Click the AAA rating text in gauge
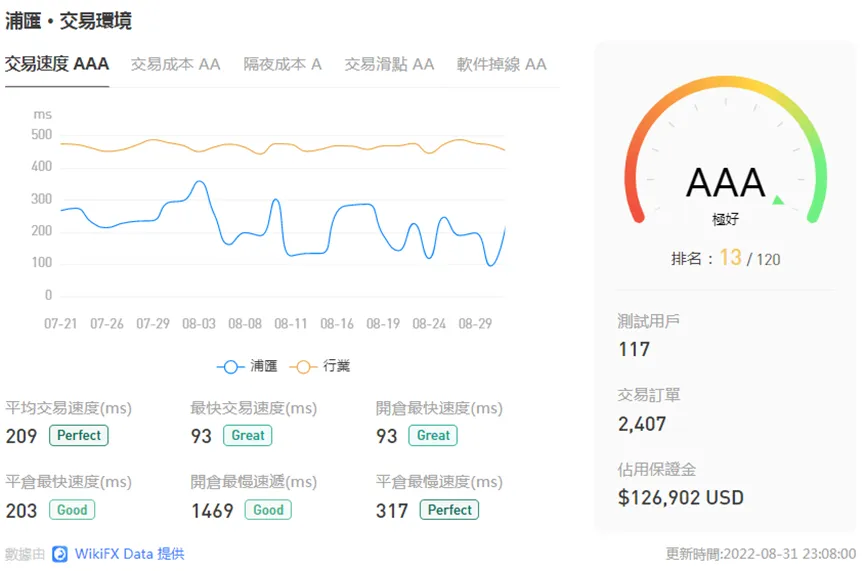Viewport: 865px width, 571px height. (x=725, y=183)
